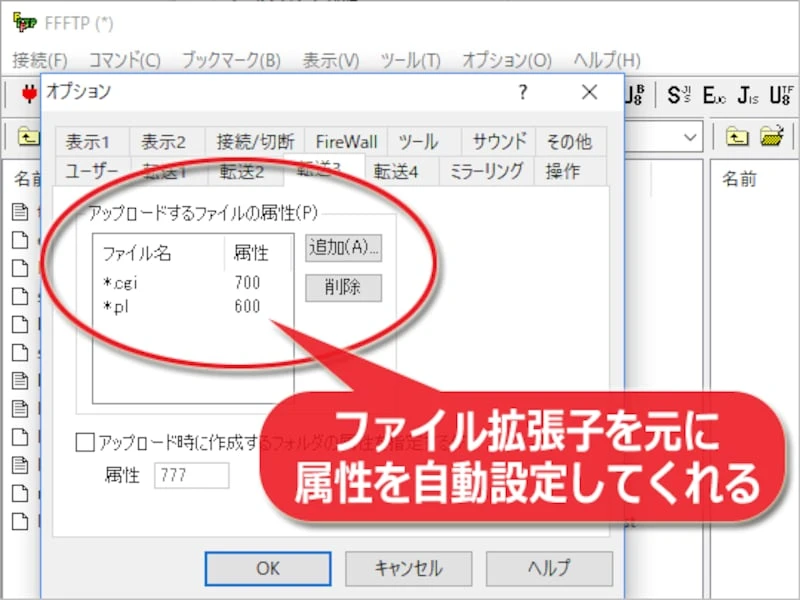Click the 属性 input field showing 777

click(191, 476)
